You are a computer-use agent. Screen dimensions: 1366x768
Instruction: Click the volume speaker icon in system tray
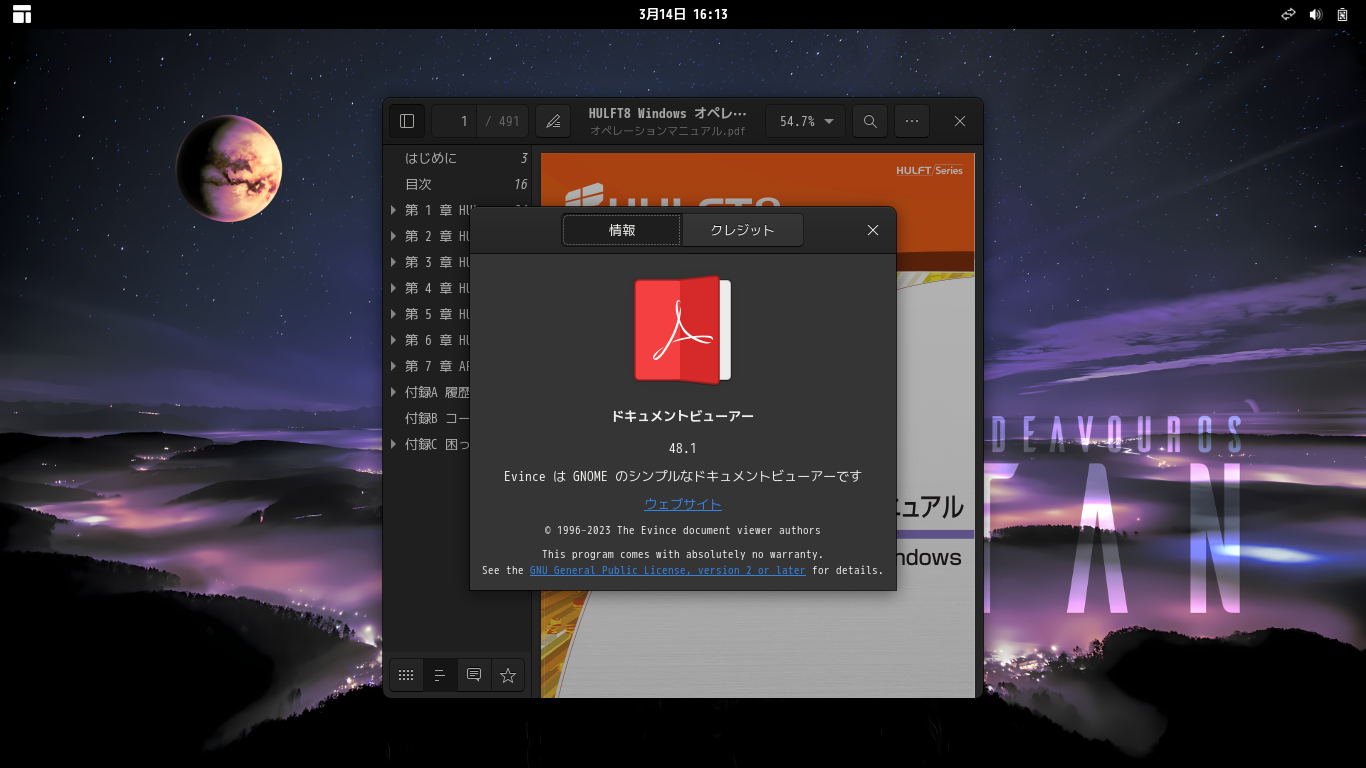click(x=1316, y=14)
